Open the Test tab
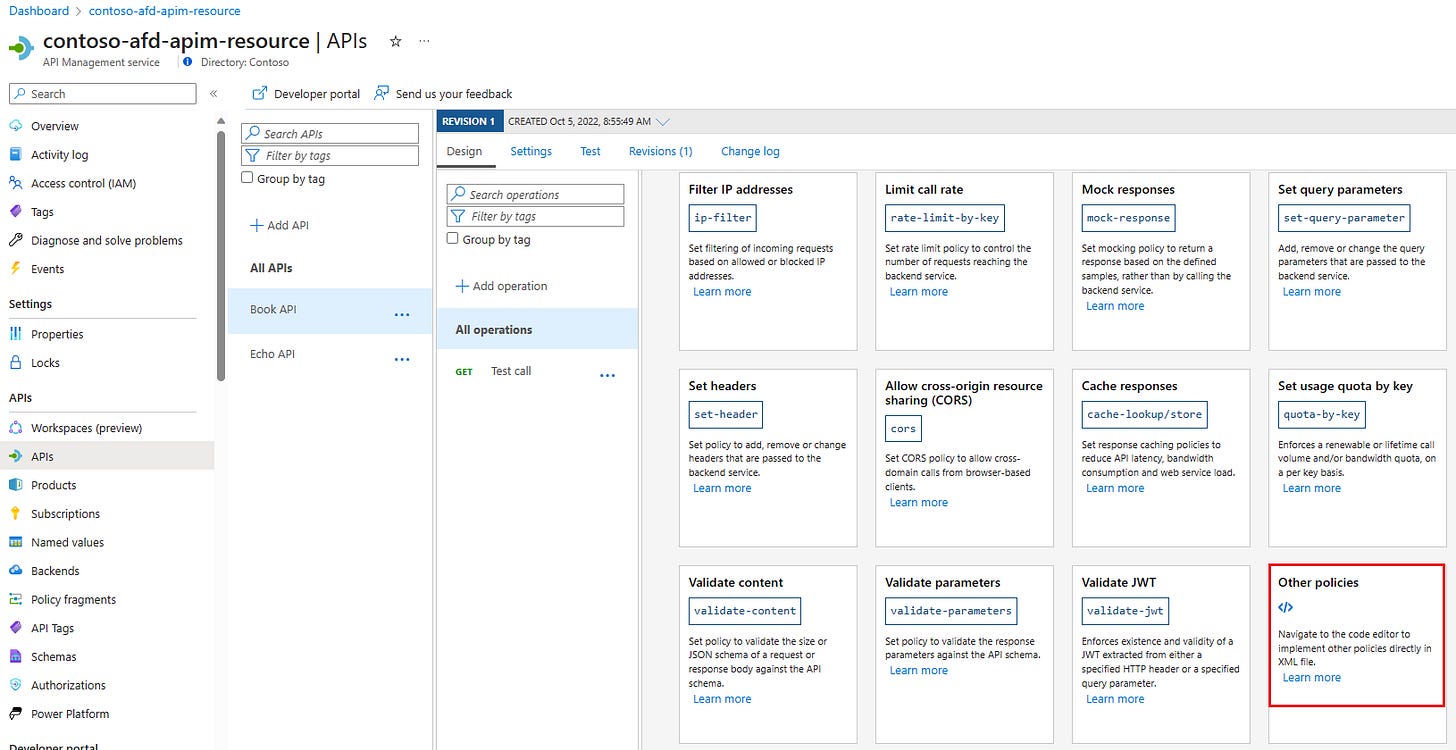The height and width of the screenshot is (750, 1456). (x=591, y=151)
